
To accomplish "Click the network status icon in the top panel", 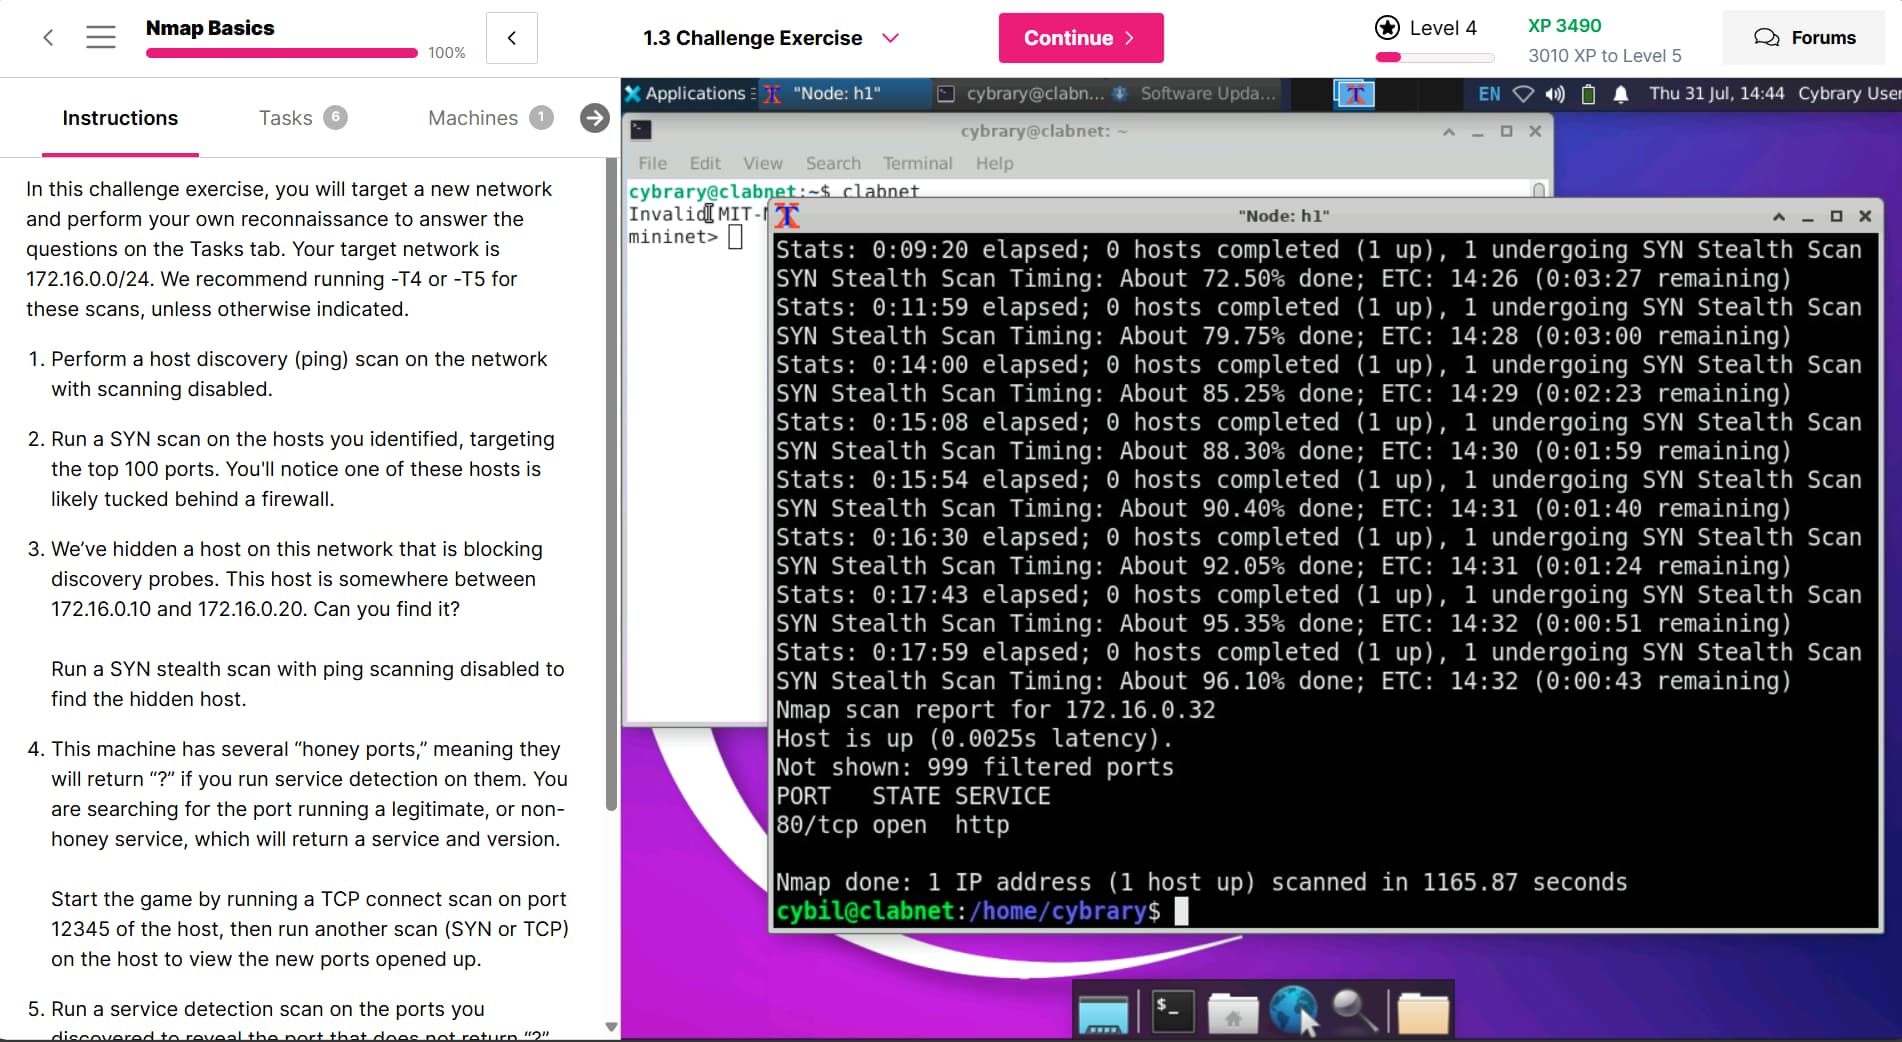I will [x=1523, y=94].
